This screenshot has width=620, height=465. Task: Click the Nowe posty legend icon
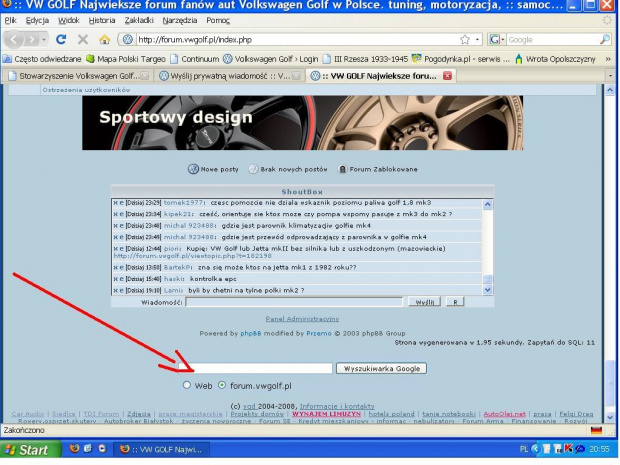tap(193, 169)
